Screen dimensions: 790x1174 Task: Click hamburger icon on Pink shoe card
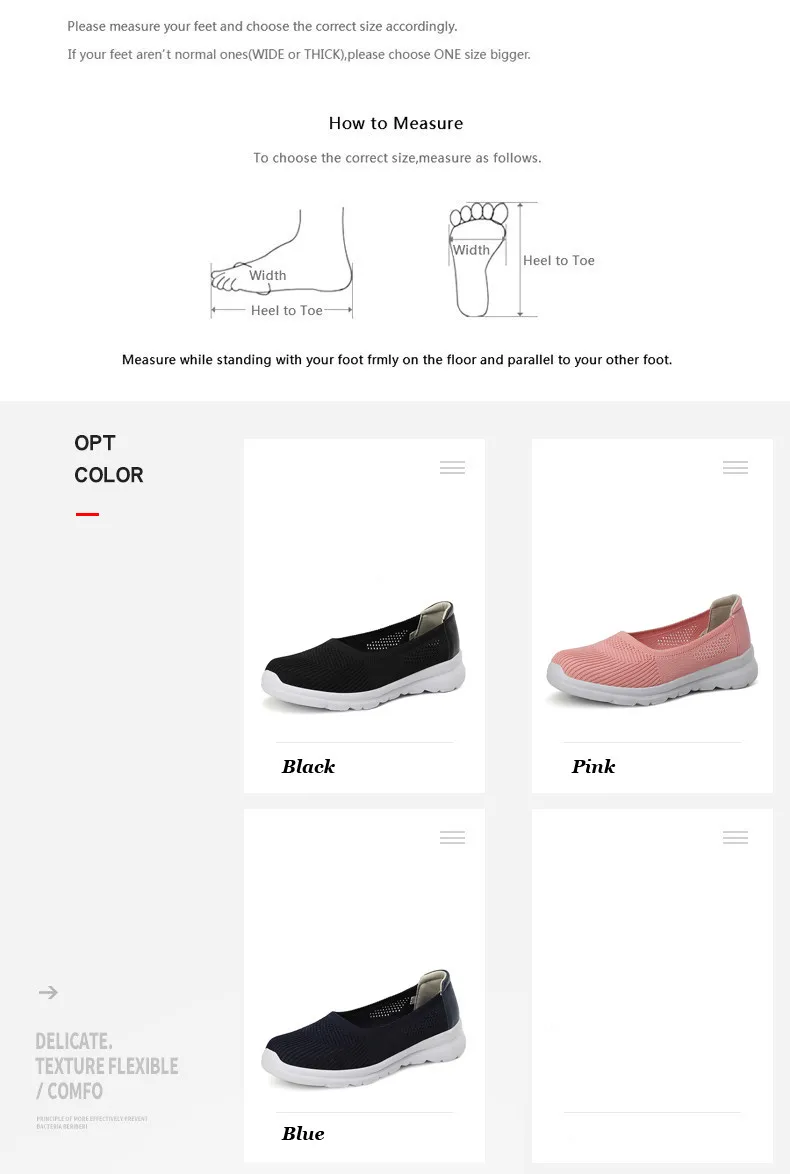pos(735,467)
